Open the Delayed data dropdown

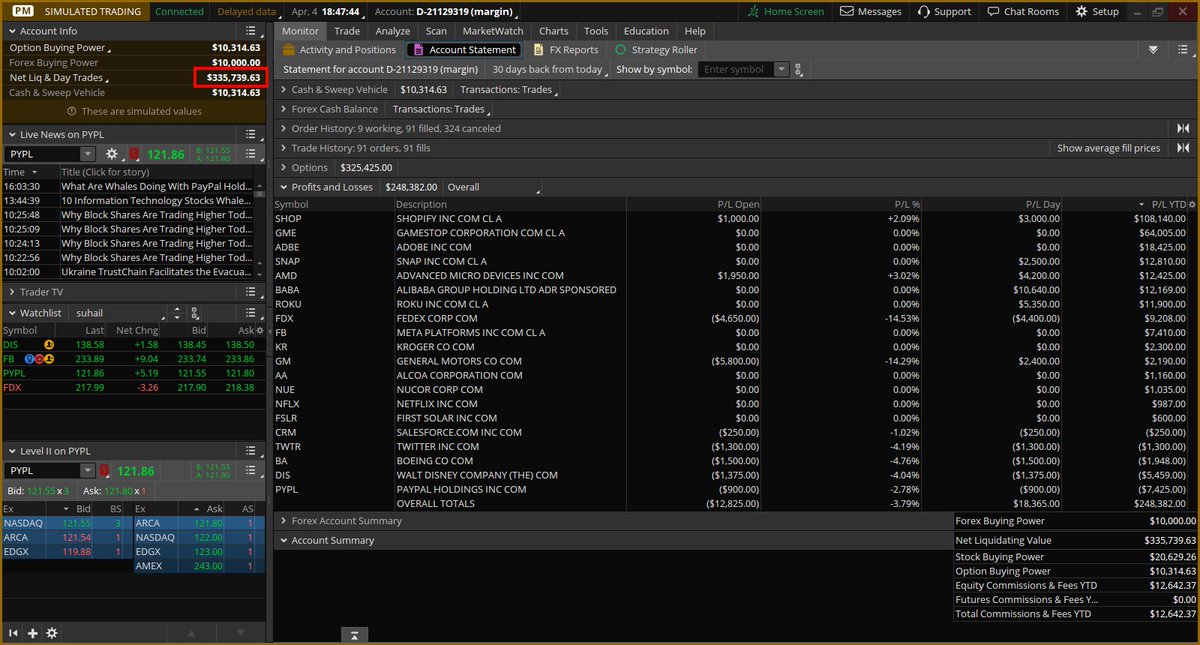248,11
